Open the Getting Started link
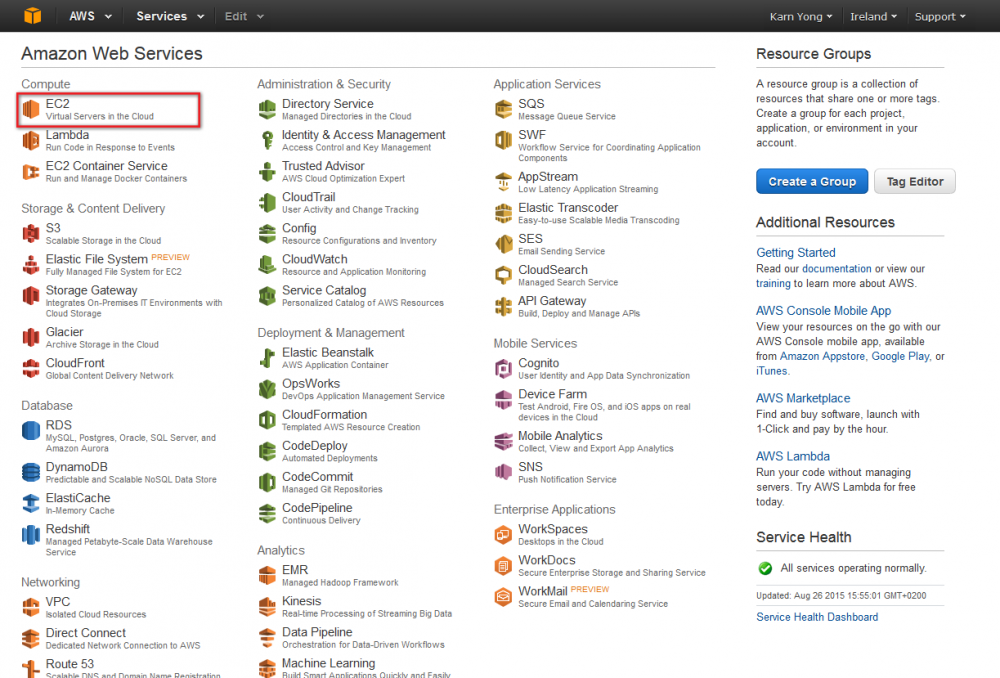 (795, 253)
